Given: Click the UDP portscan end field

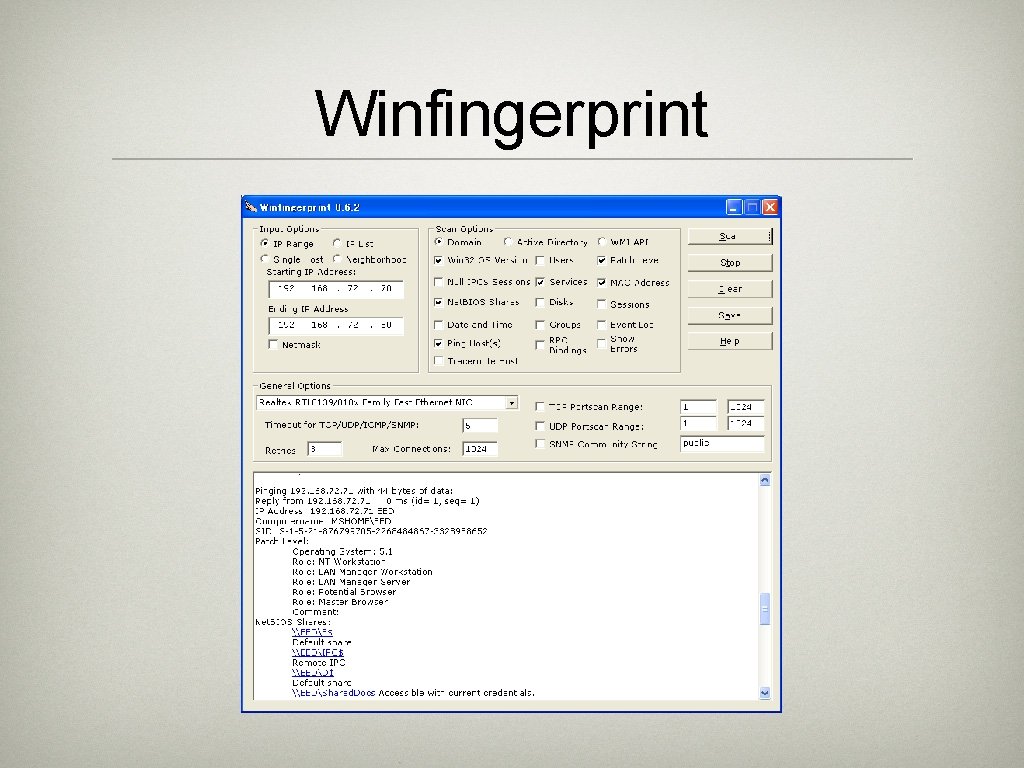Looking at the screenshot, I should [x=746, y=423].
